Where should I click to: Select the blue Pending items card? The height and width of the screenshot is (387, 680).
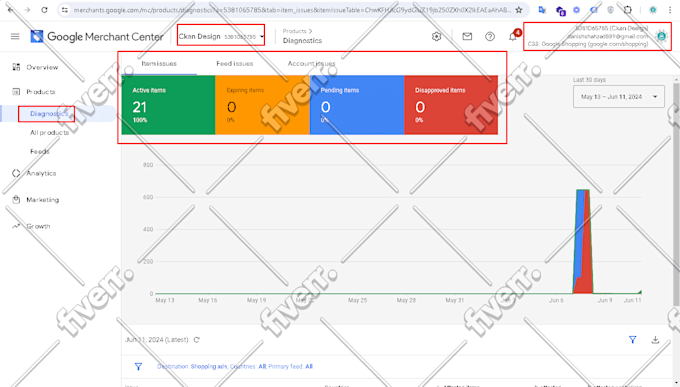pyautogui.click(x=357, y=105)
